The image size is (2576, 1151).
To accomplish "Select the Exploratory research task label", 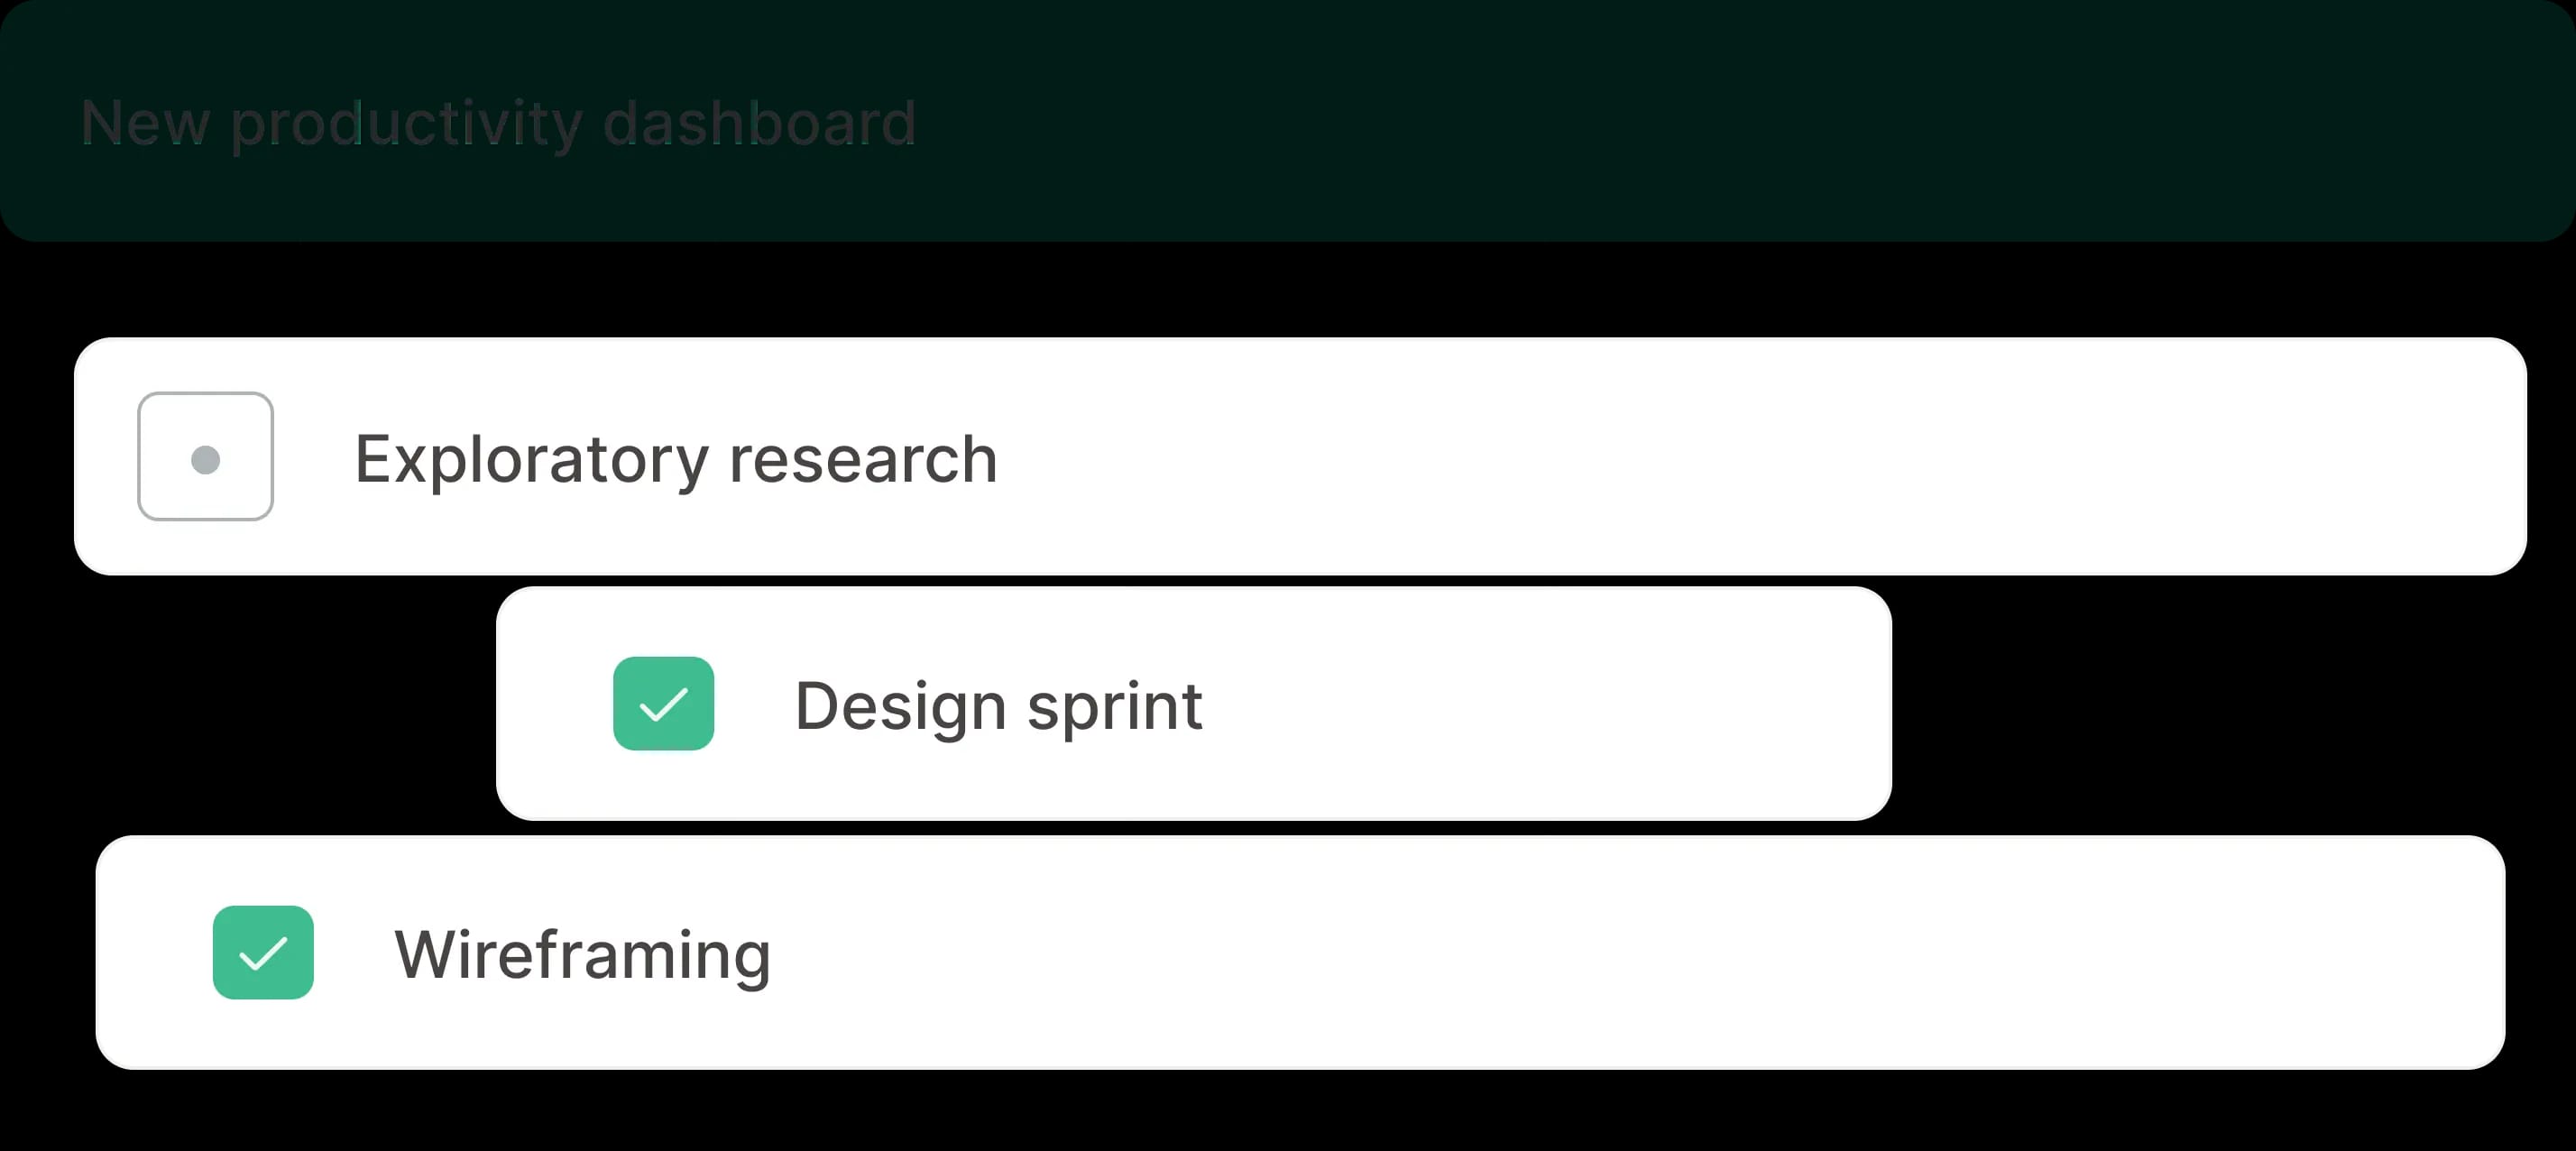I will (x=676, y=459).
